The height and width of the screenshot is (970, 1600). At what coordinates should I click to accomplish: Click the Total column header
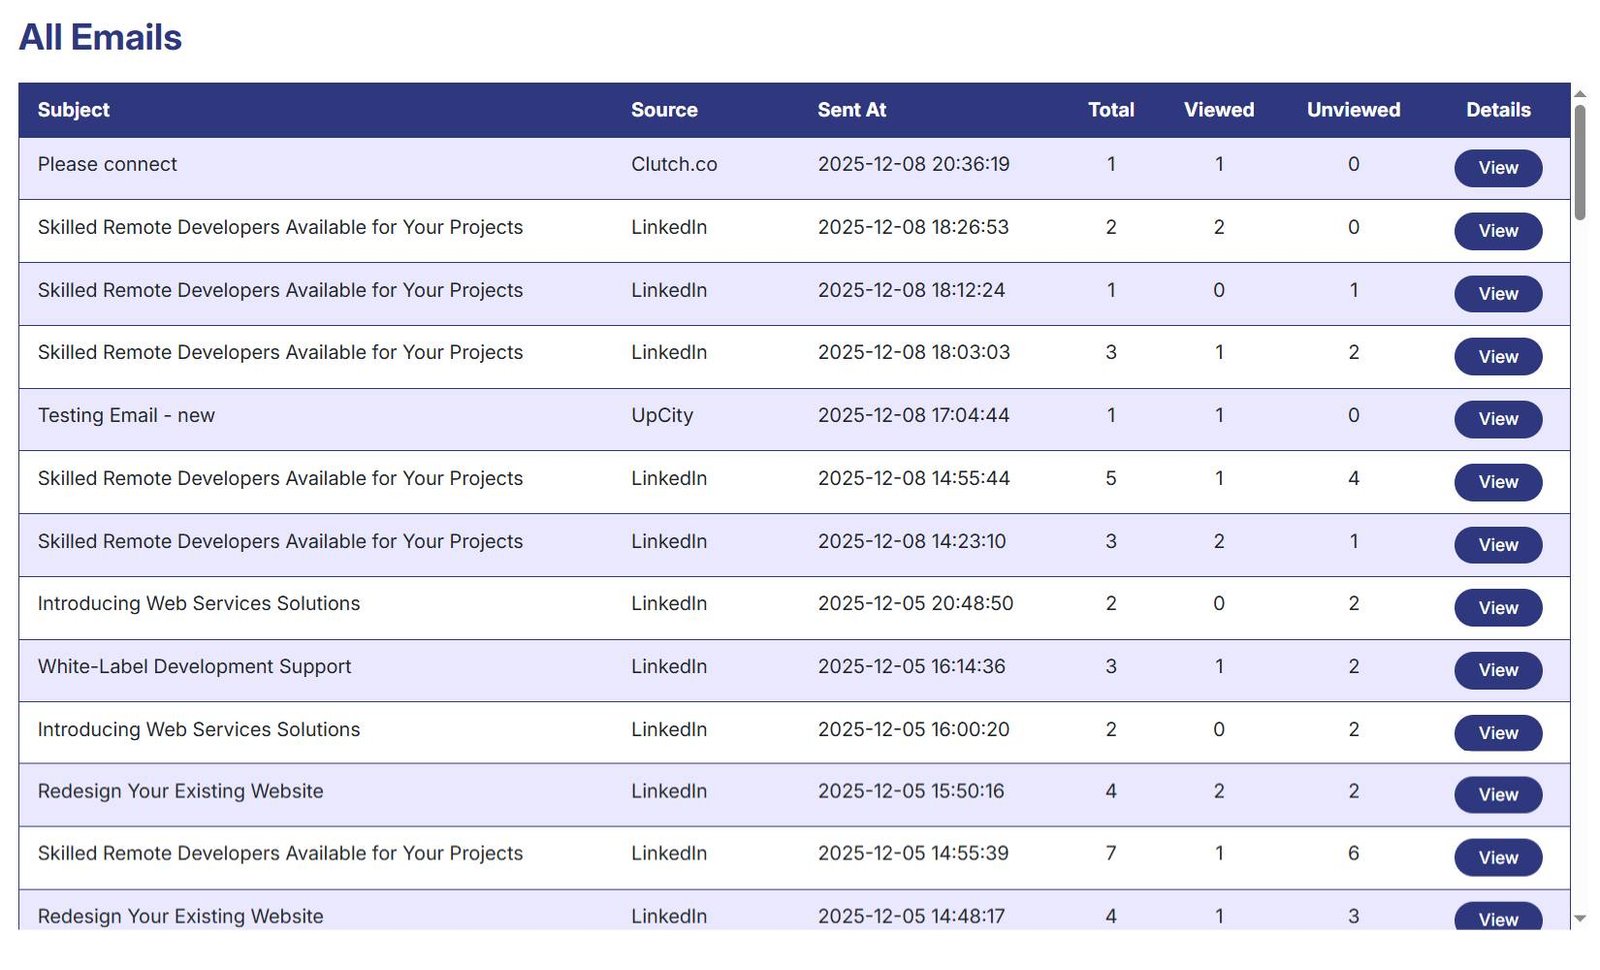1110,110
